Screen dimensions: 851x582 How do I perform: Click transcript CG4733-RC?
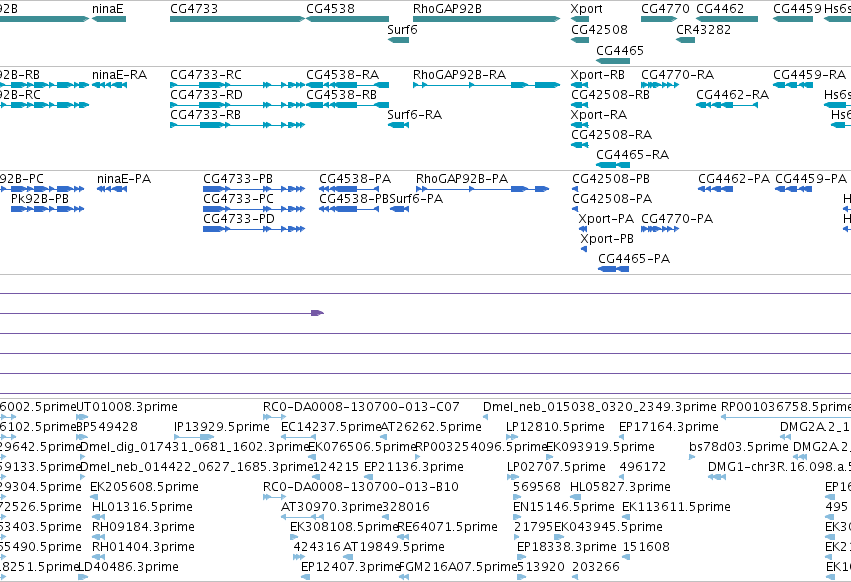click(237, 85)
